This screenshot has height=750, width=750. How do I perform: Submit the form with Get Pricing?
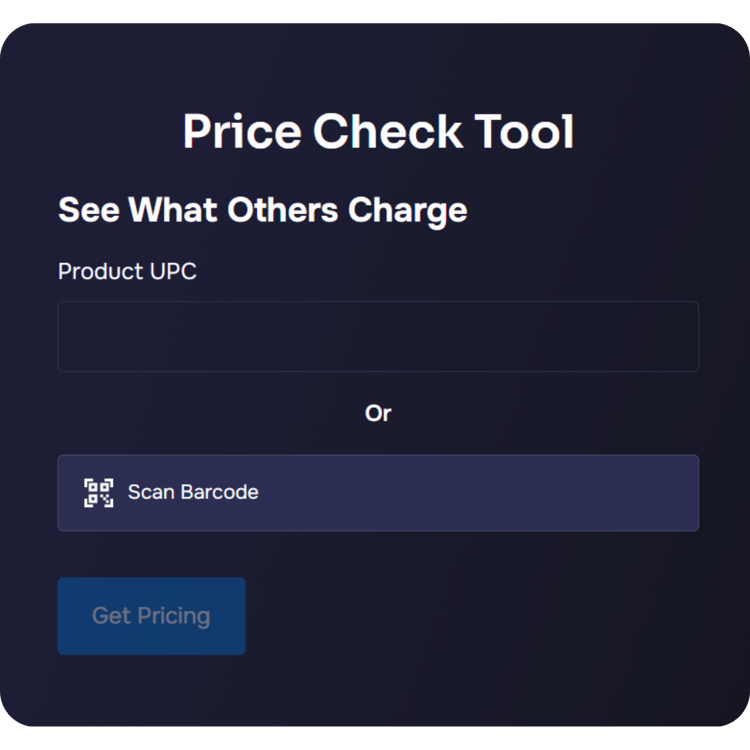pyautogui.click(x=151, y=616)
